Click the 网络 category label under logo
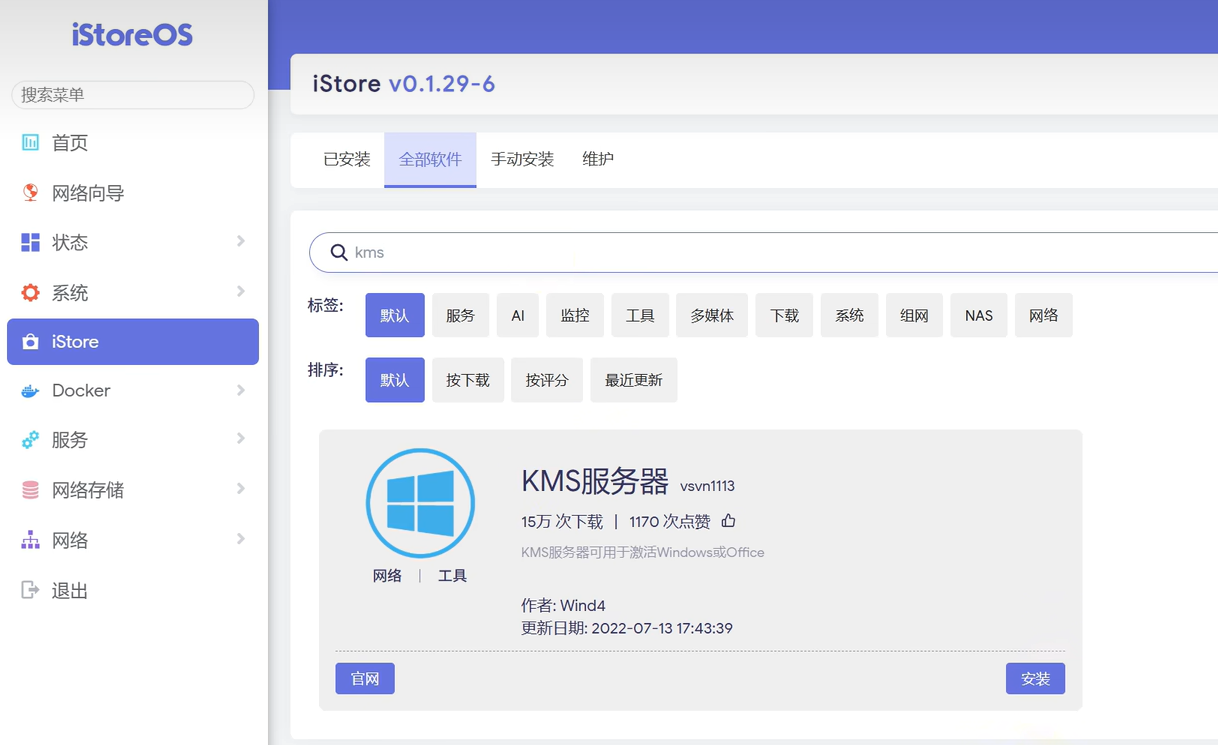Viewport: 1218px width, 745px height. point(387,576)
